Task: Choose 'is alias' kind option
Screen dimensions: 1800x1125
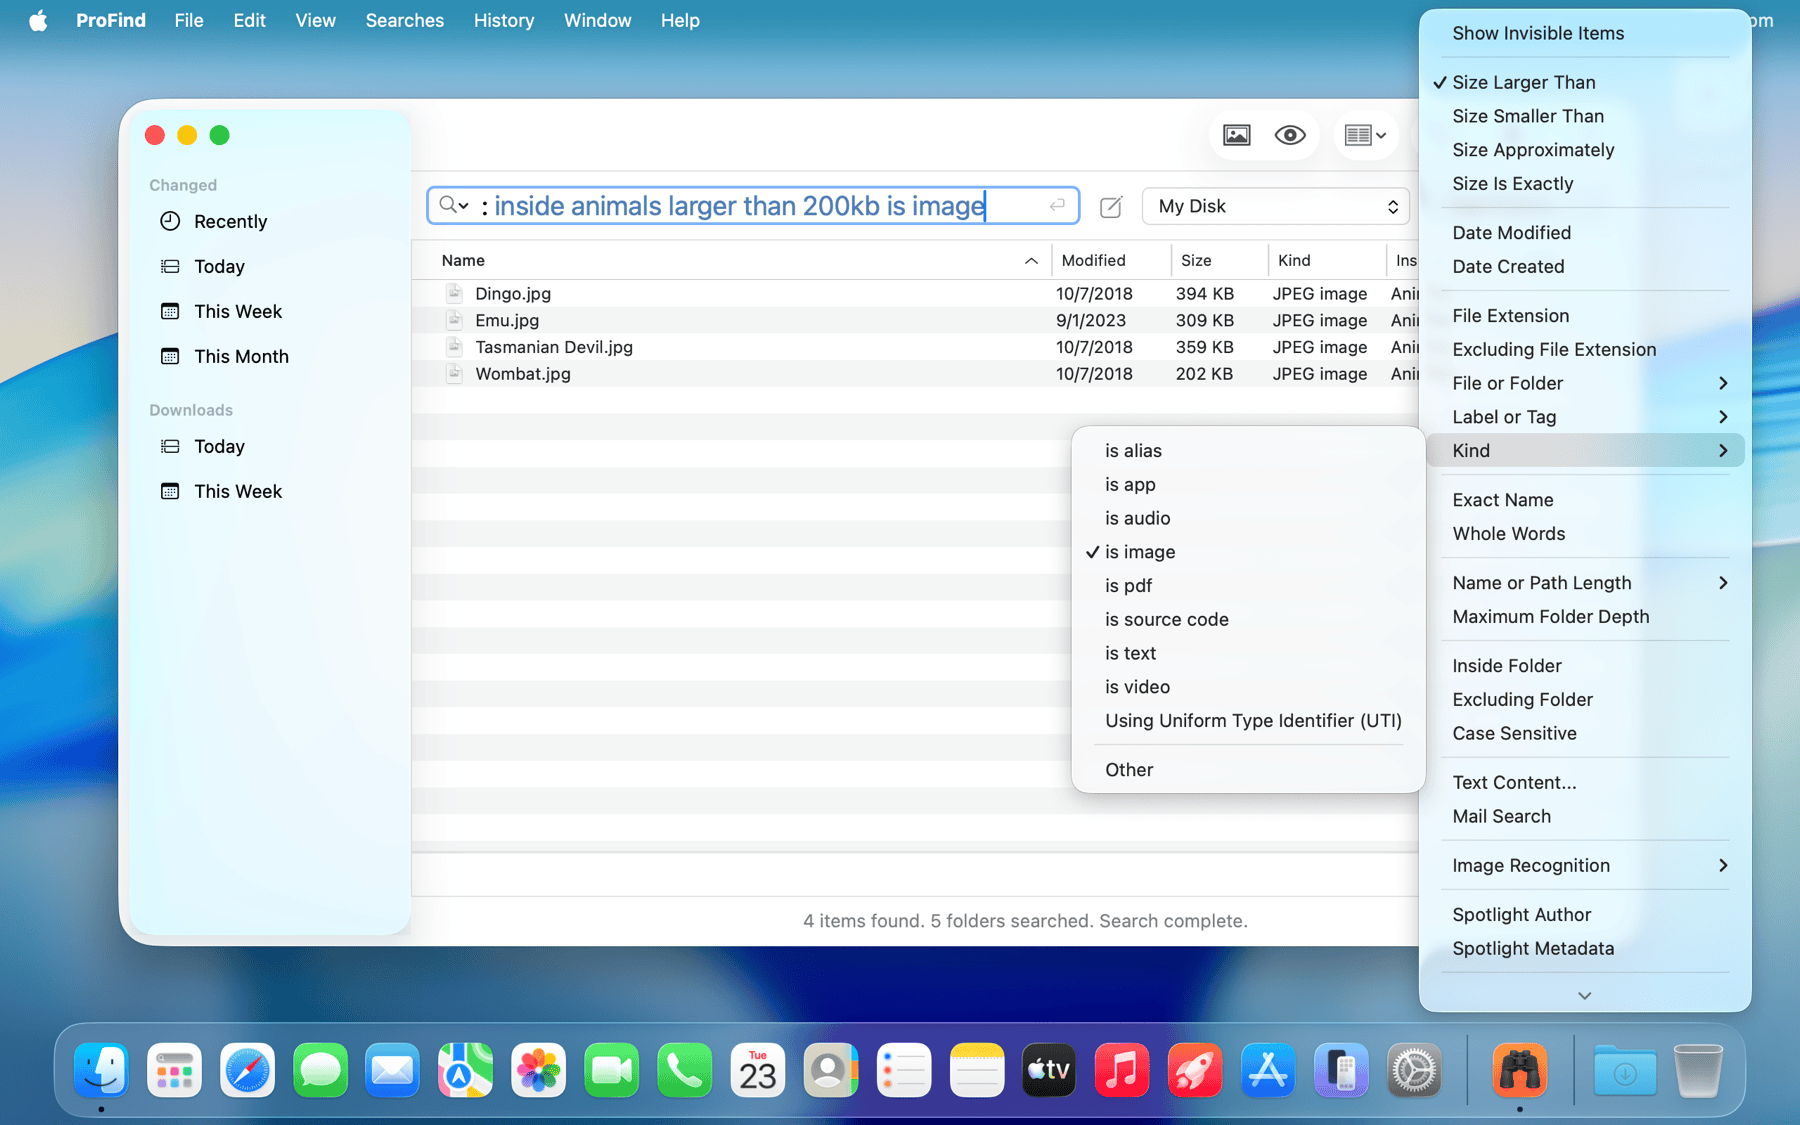Action: [x=1248, y=450]
